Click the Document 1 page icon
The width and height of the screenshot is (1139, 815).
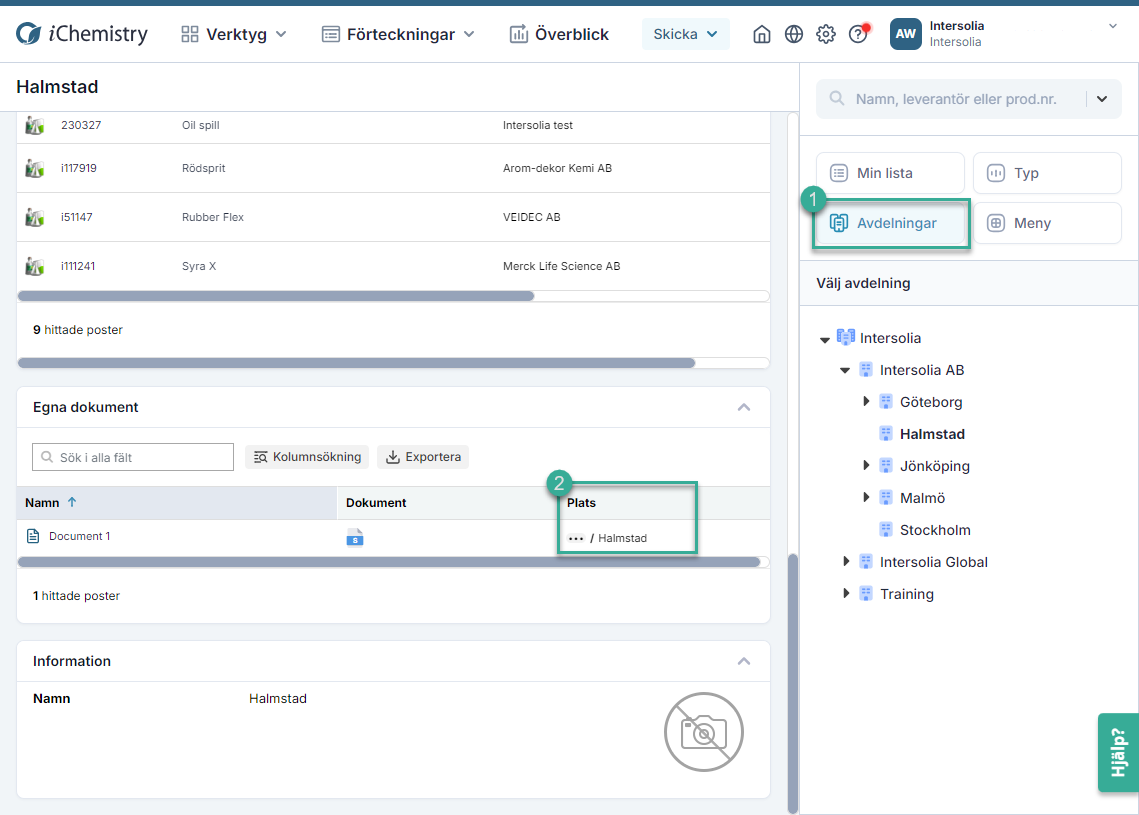click(x=33, y=536)
